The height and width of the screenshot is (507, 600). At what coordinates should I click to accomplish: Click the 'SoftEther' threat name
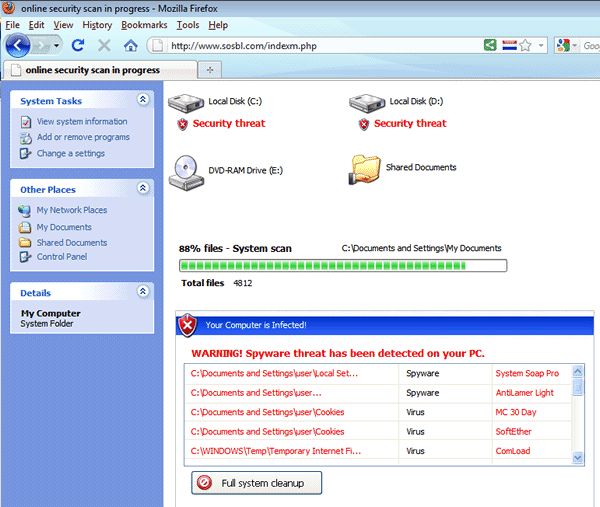coord(514,432)
